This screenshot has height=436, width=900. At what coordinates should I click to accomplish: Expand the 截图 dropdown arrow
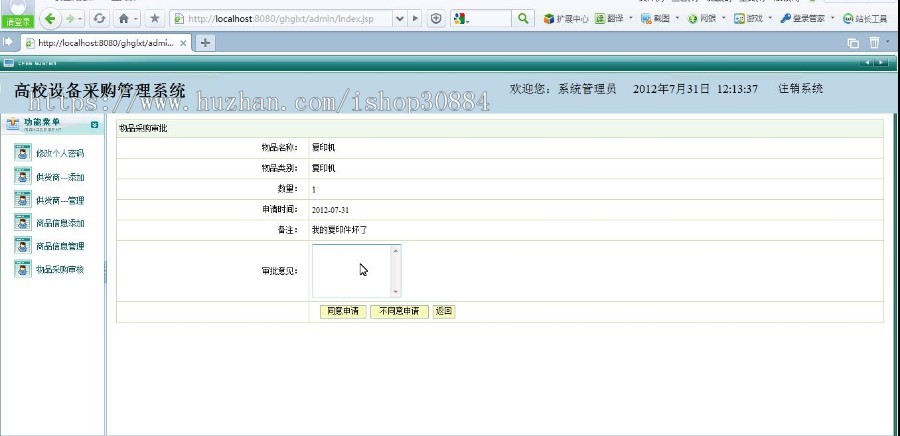click(x=677, y=18)
